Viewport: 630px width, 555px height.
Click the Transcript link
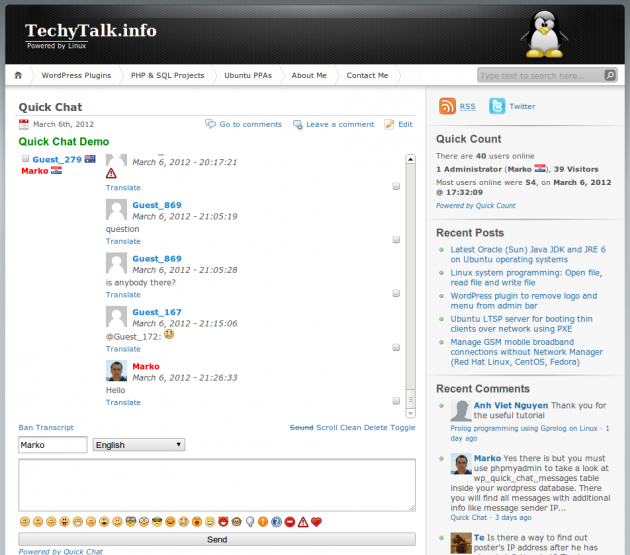point(55,428)
